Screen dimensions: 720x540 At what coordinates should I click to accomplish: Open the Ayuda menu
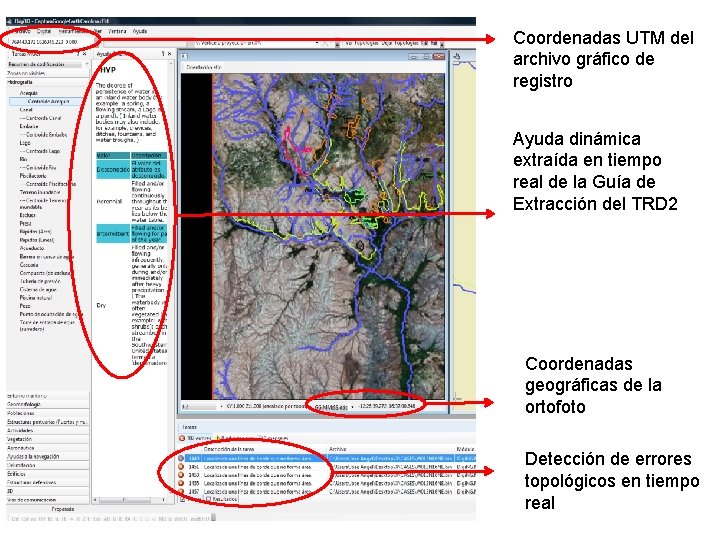[140, 31]
